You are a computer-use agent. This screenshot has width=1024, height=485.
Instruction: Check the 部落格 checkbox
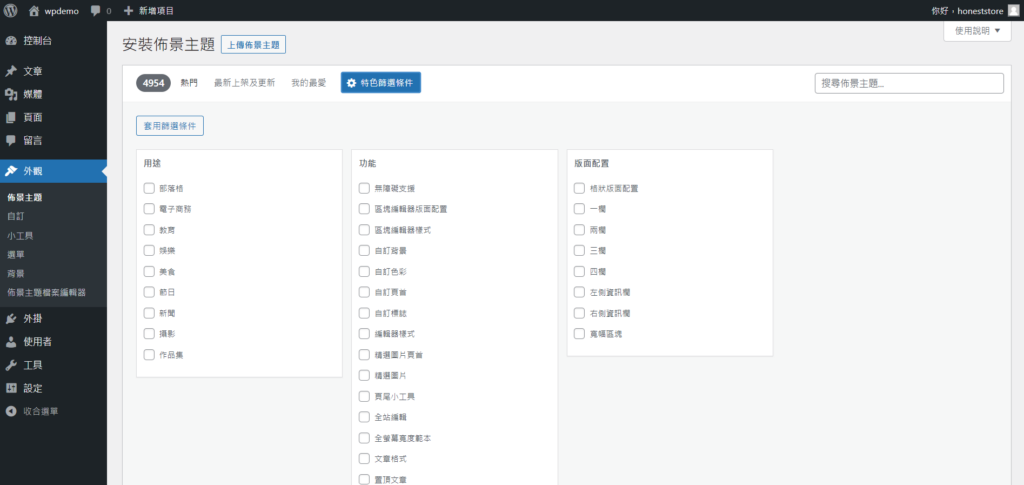click(150, 188)
